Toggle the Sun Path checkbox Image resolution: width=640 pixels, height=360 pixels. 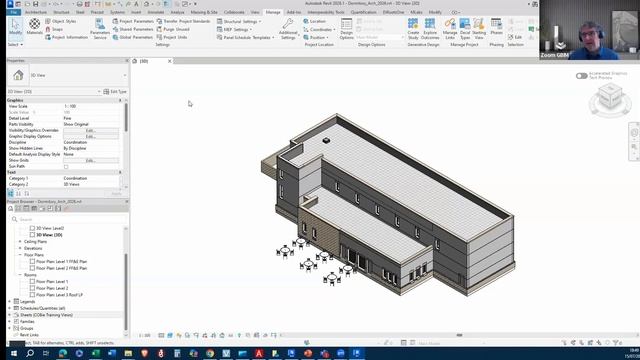(x=66, y=167)
